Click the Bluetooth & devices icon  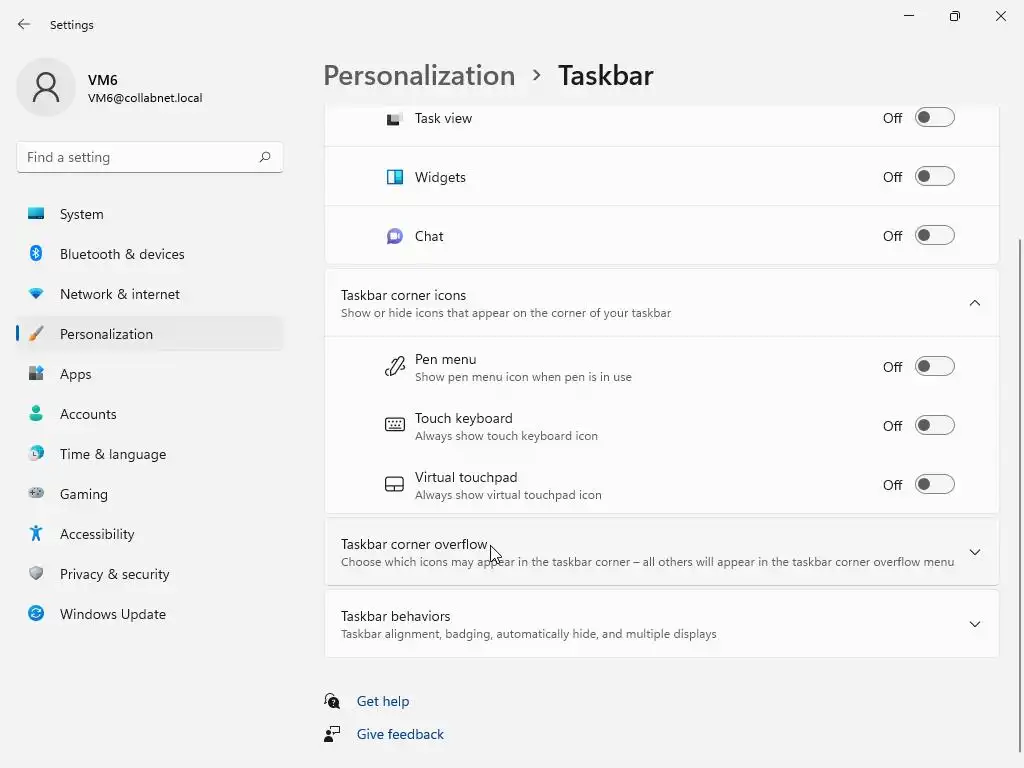pos(36,254)
